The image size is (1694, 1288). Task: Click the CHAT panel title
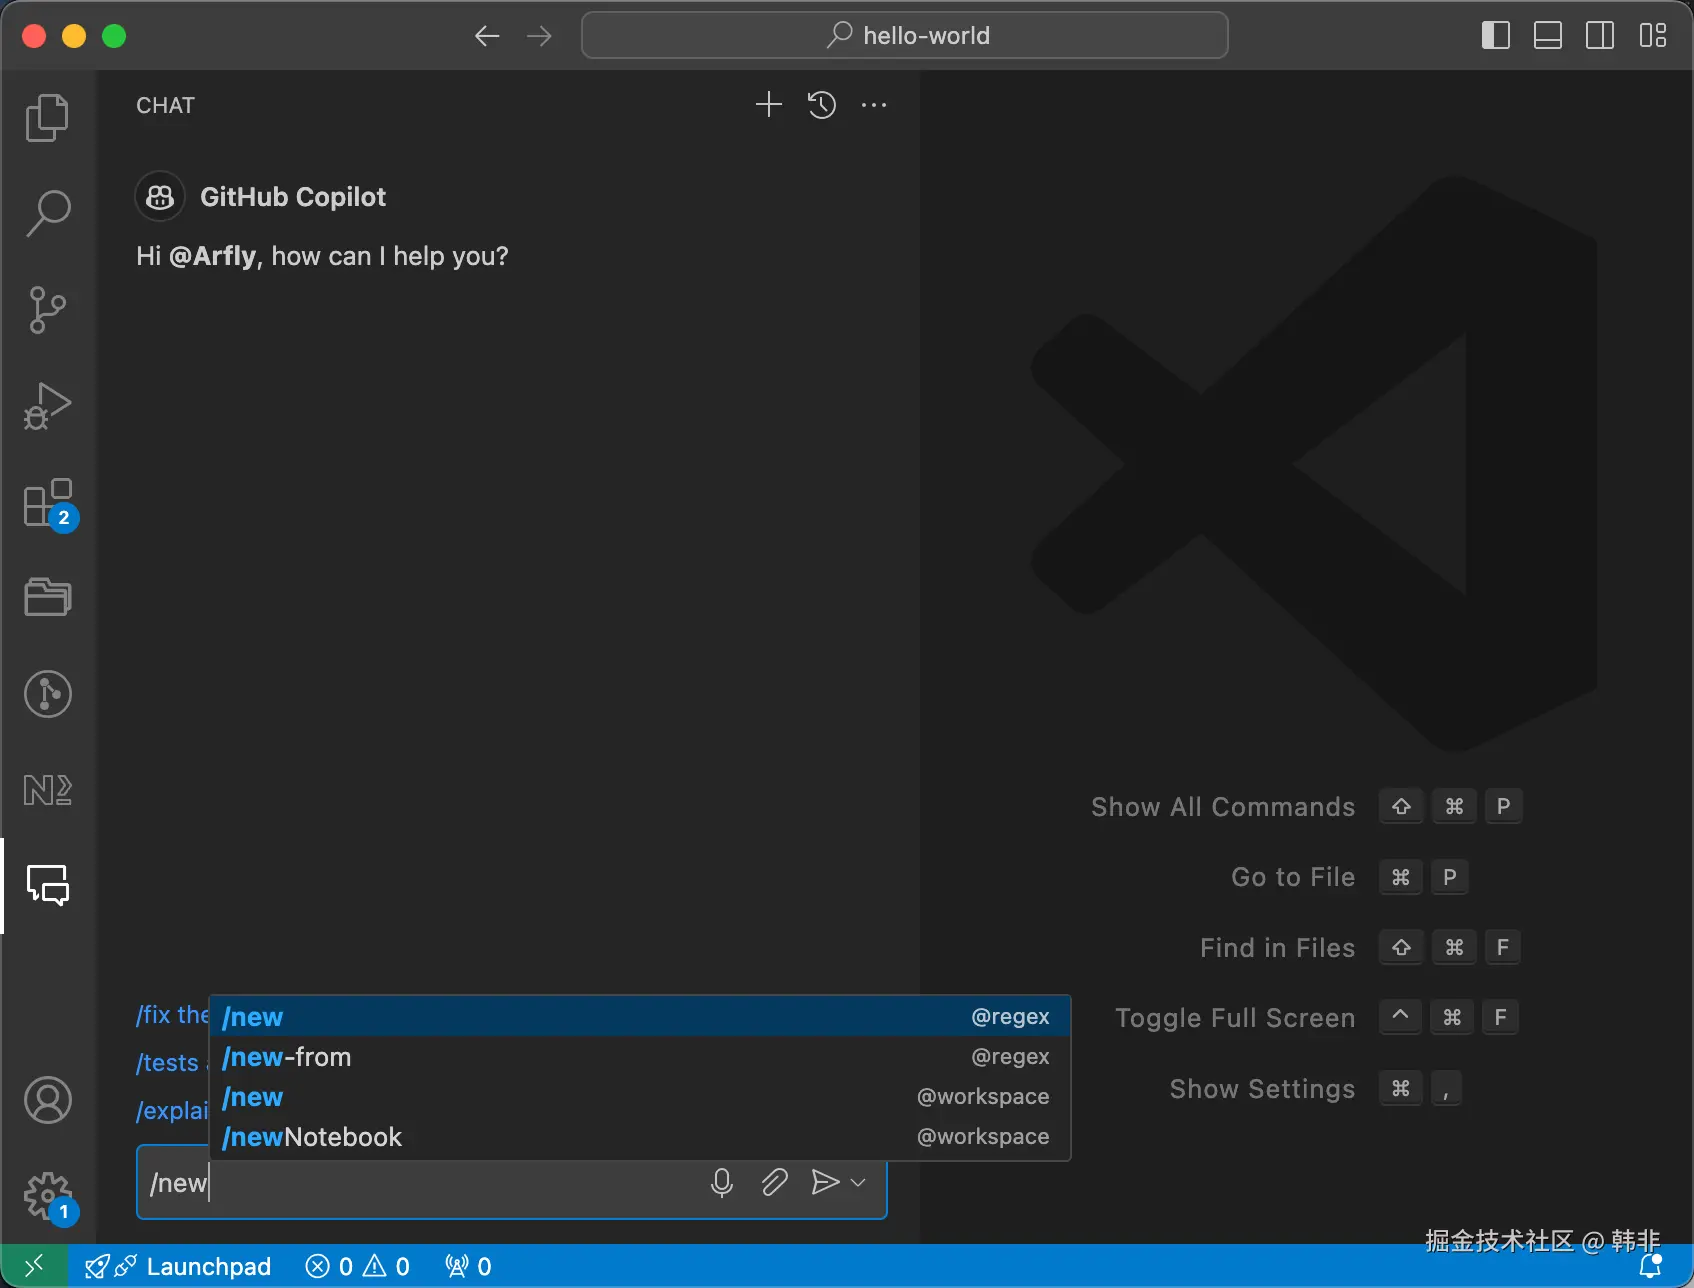(x=166, y=106)
